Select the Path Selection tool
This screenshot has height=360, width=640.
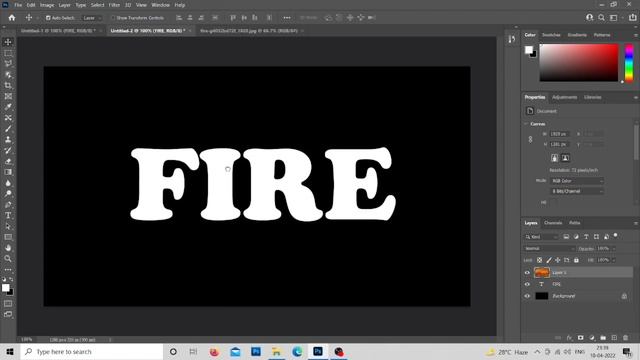(x=8, y=226)
